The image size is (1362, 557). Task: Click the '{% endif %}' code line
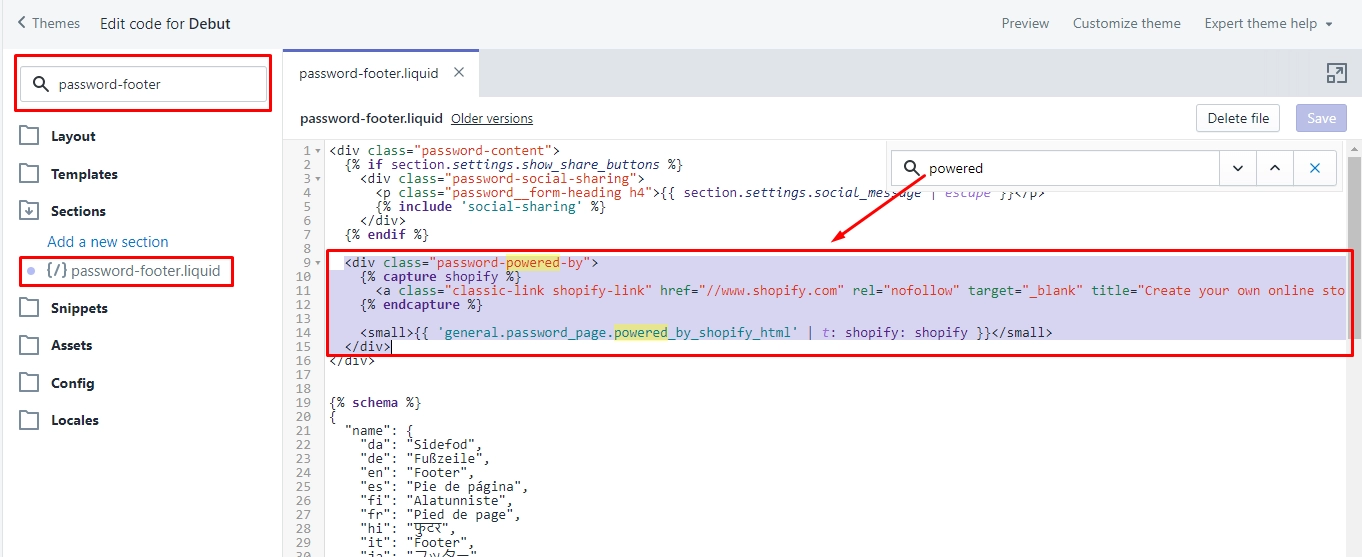tap(386, 235)
